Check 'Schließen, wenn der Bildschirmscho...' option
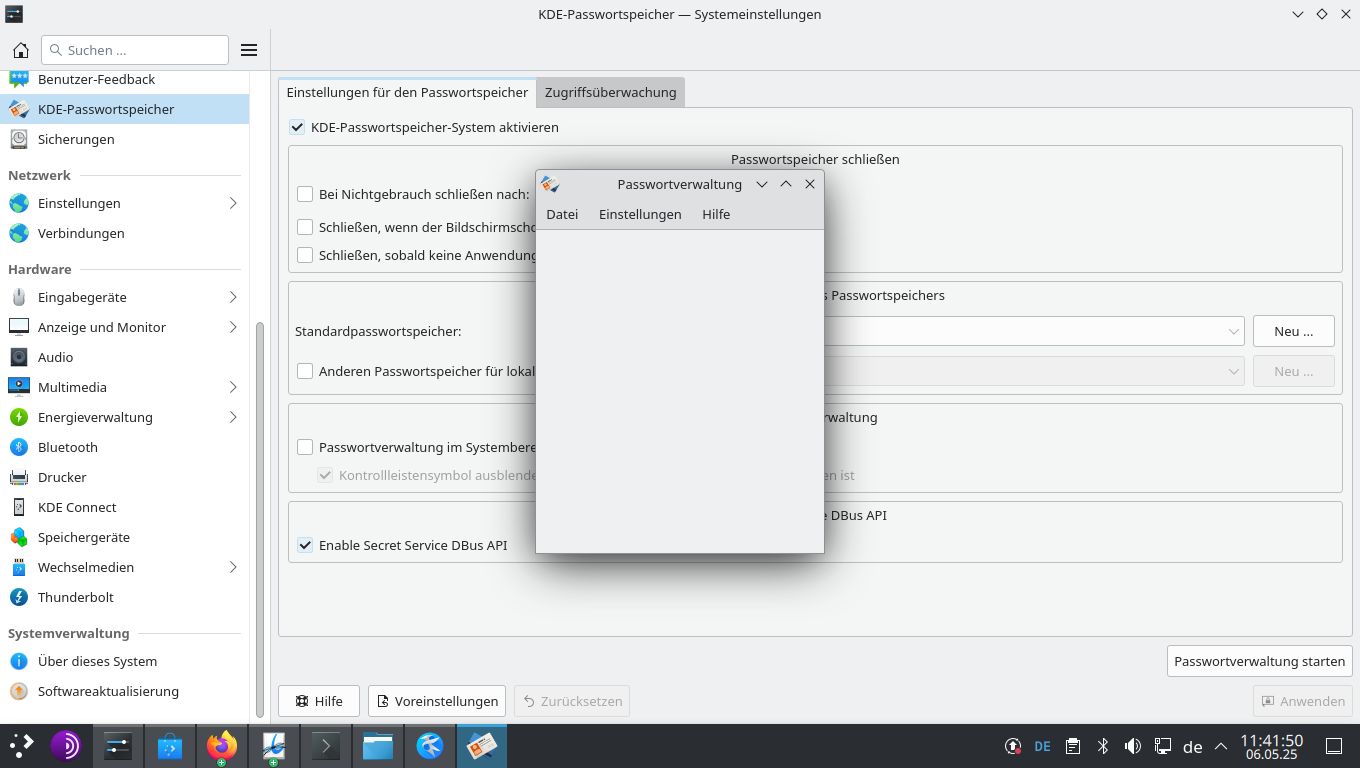 pos(305,226)
